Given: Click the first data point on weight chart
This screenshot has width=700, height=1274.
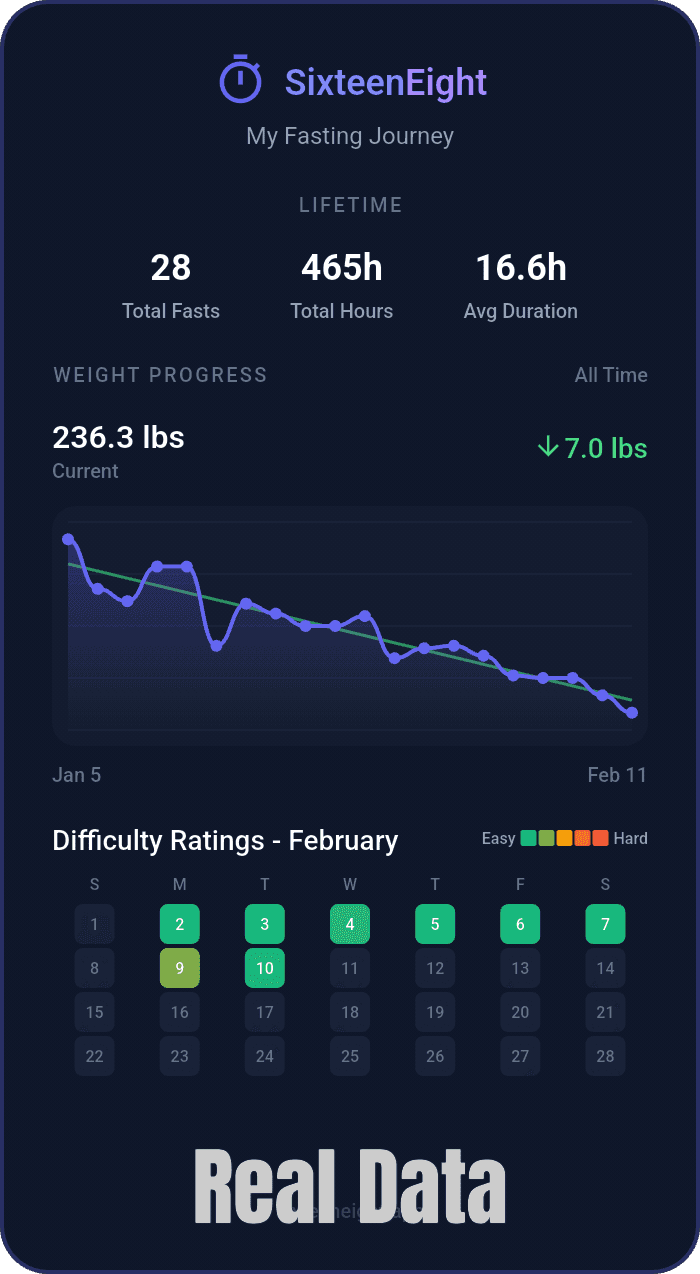Looking at the screenshot, I should [68, 538].
